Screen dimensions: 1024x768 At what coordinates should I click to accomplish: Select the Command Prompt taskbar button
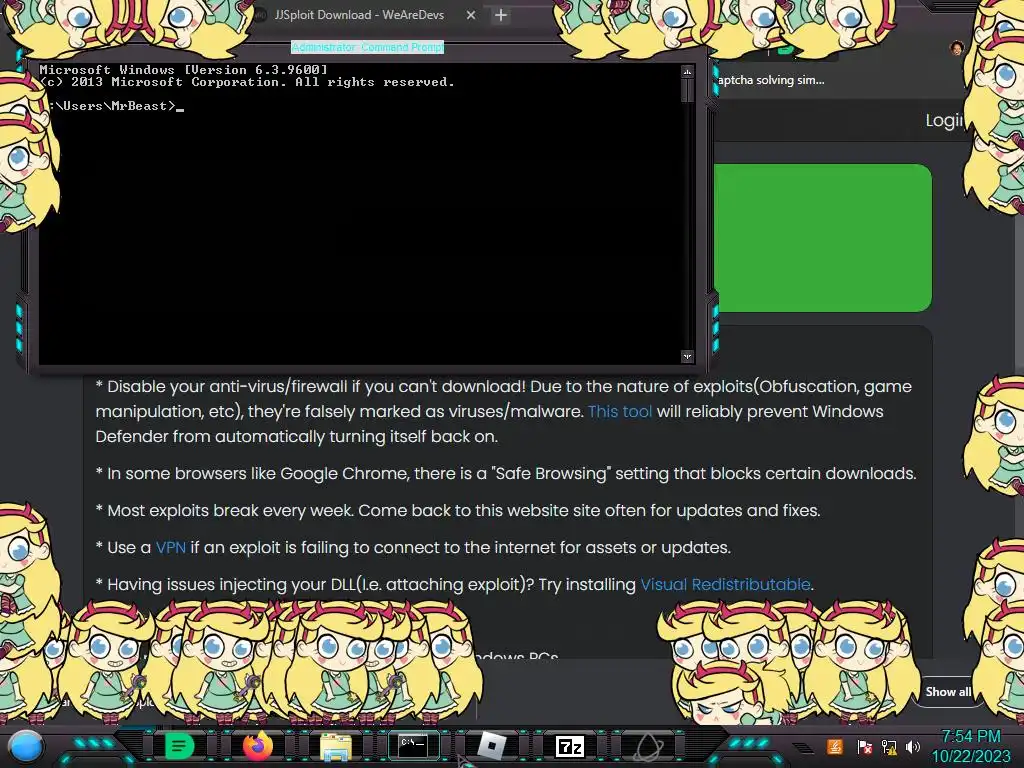coord(413,746)
